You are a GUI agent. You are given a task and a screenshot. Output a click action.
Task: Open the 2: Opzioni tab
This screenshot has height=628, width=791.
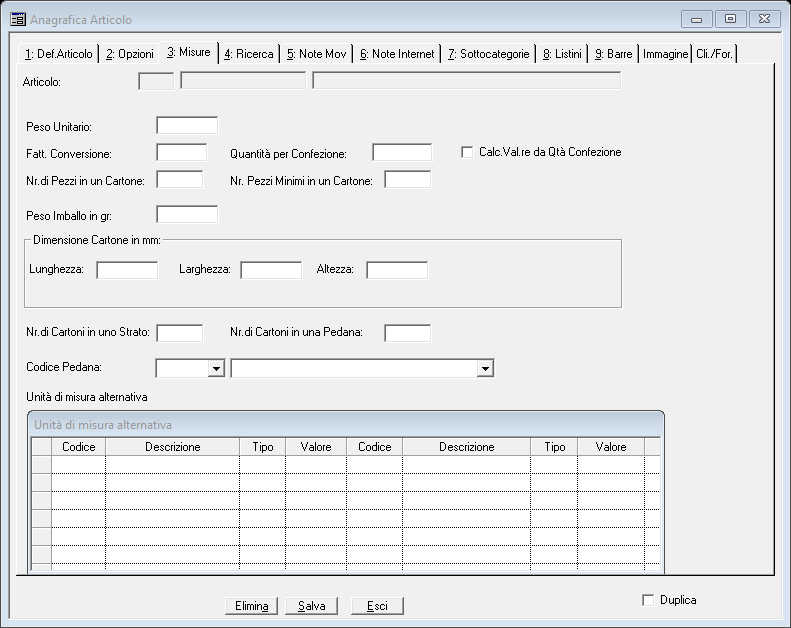130,54
